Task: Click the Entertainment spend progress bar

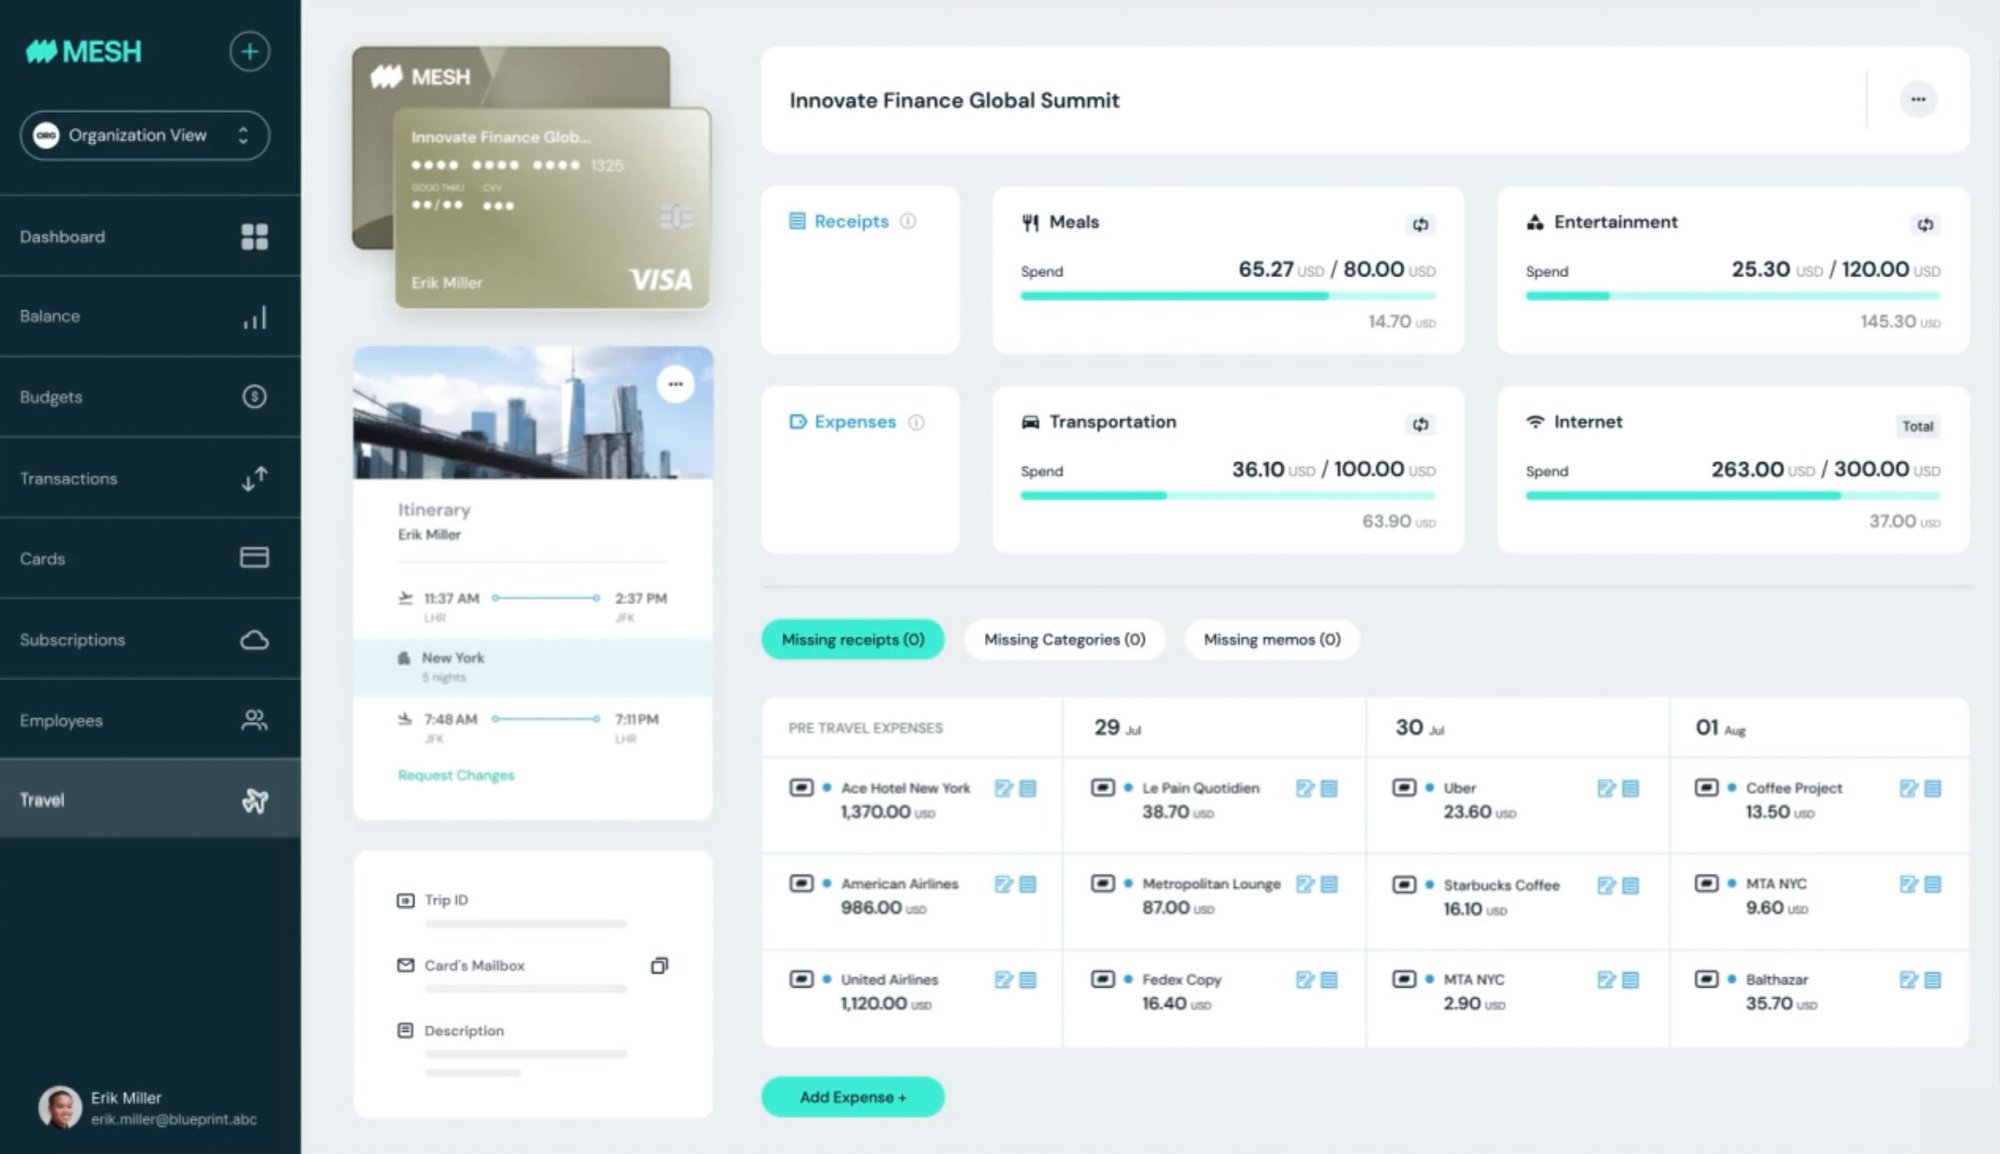Action: tap(1733, 296)
